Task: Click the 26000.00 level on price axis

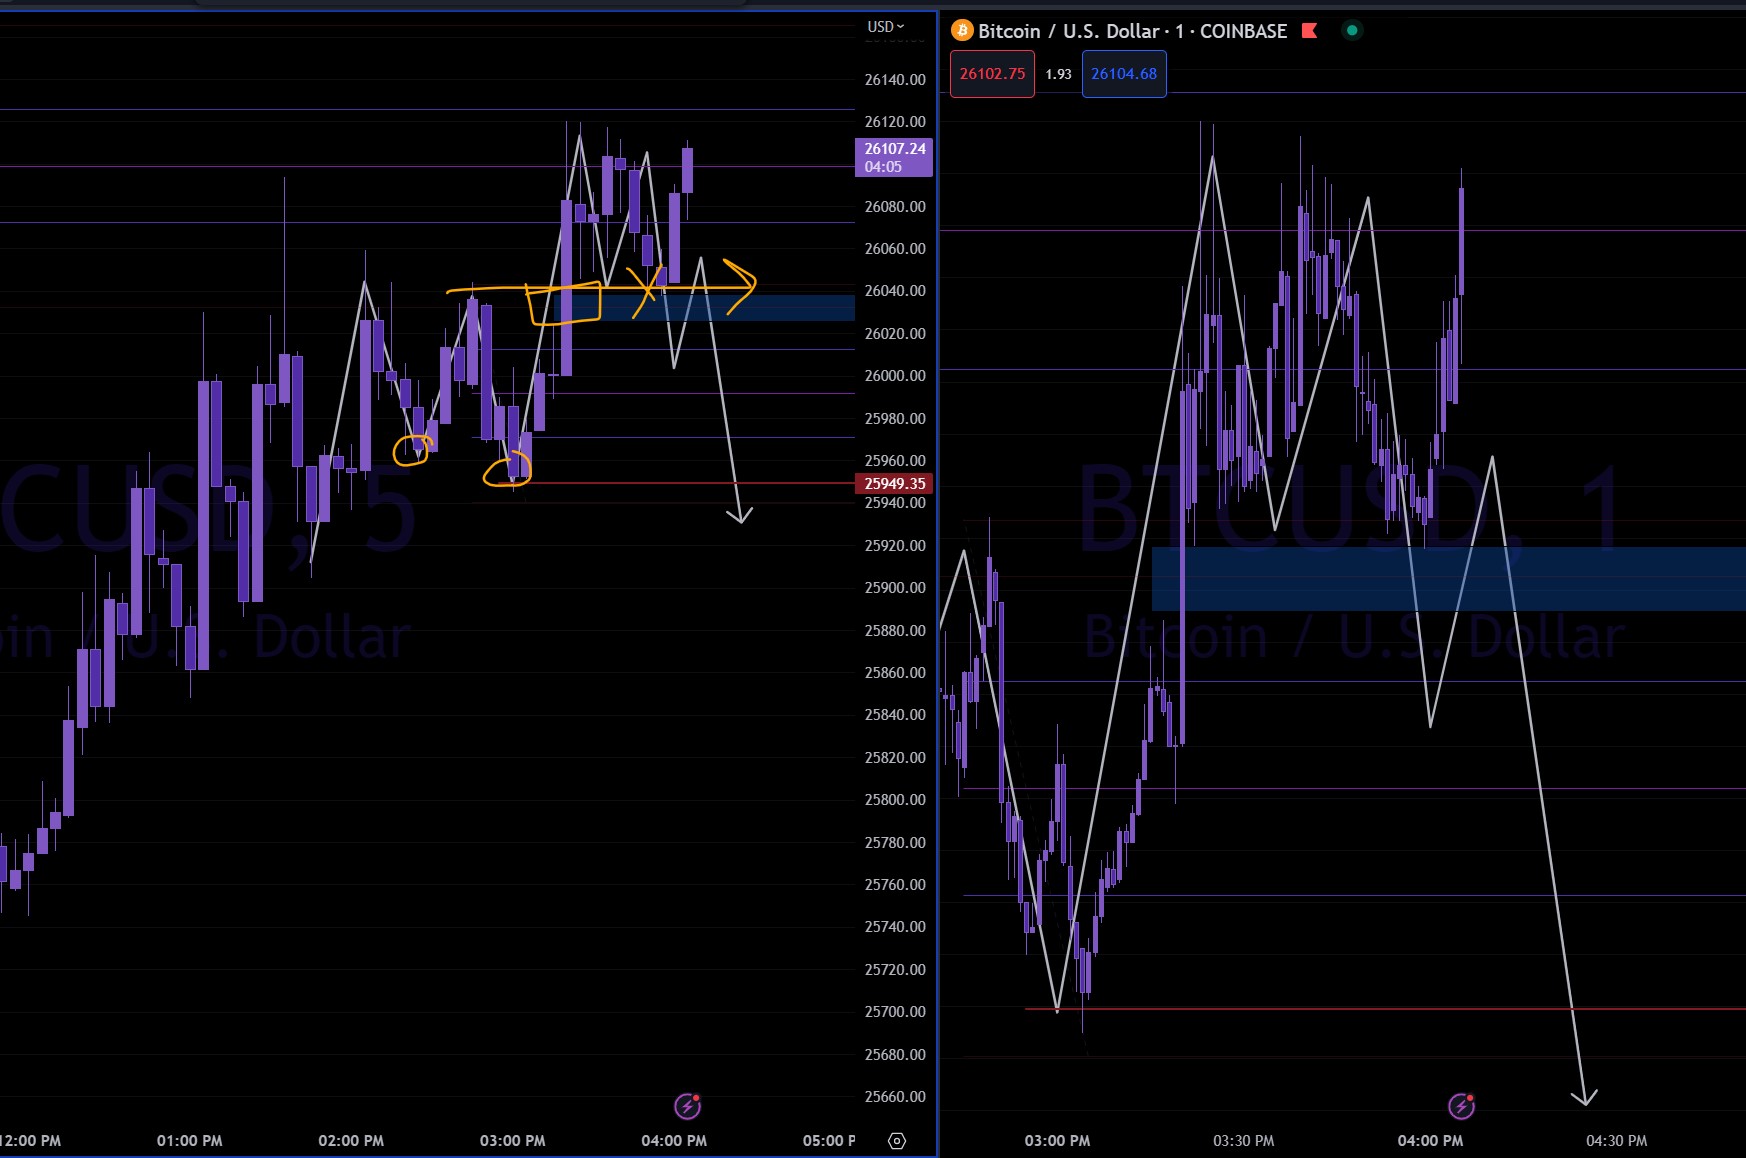Action: [x=894, y=376]
